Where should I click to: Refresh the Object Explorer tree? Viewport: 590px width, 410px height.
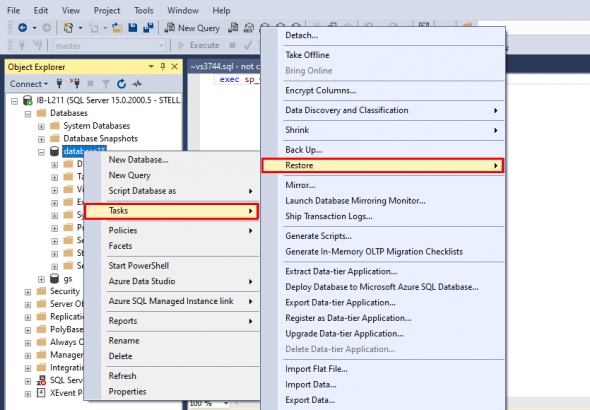[121, 84]
